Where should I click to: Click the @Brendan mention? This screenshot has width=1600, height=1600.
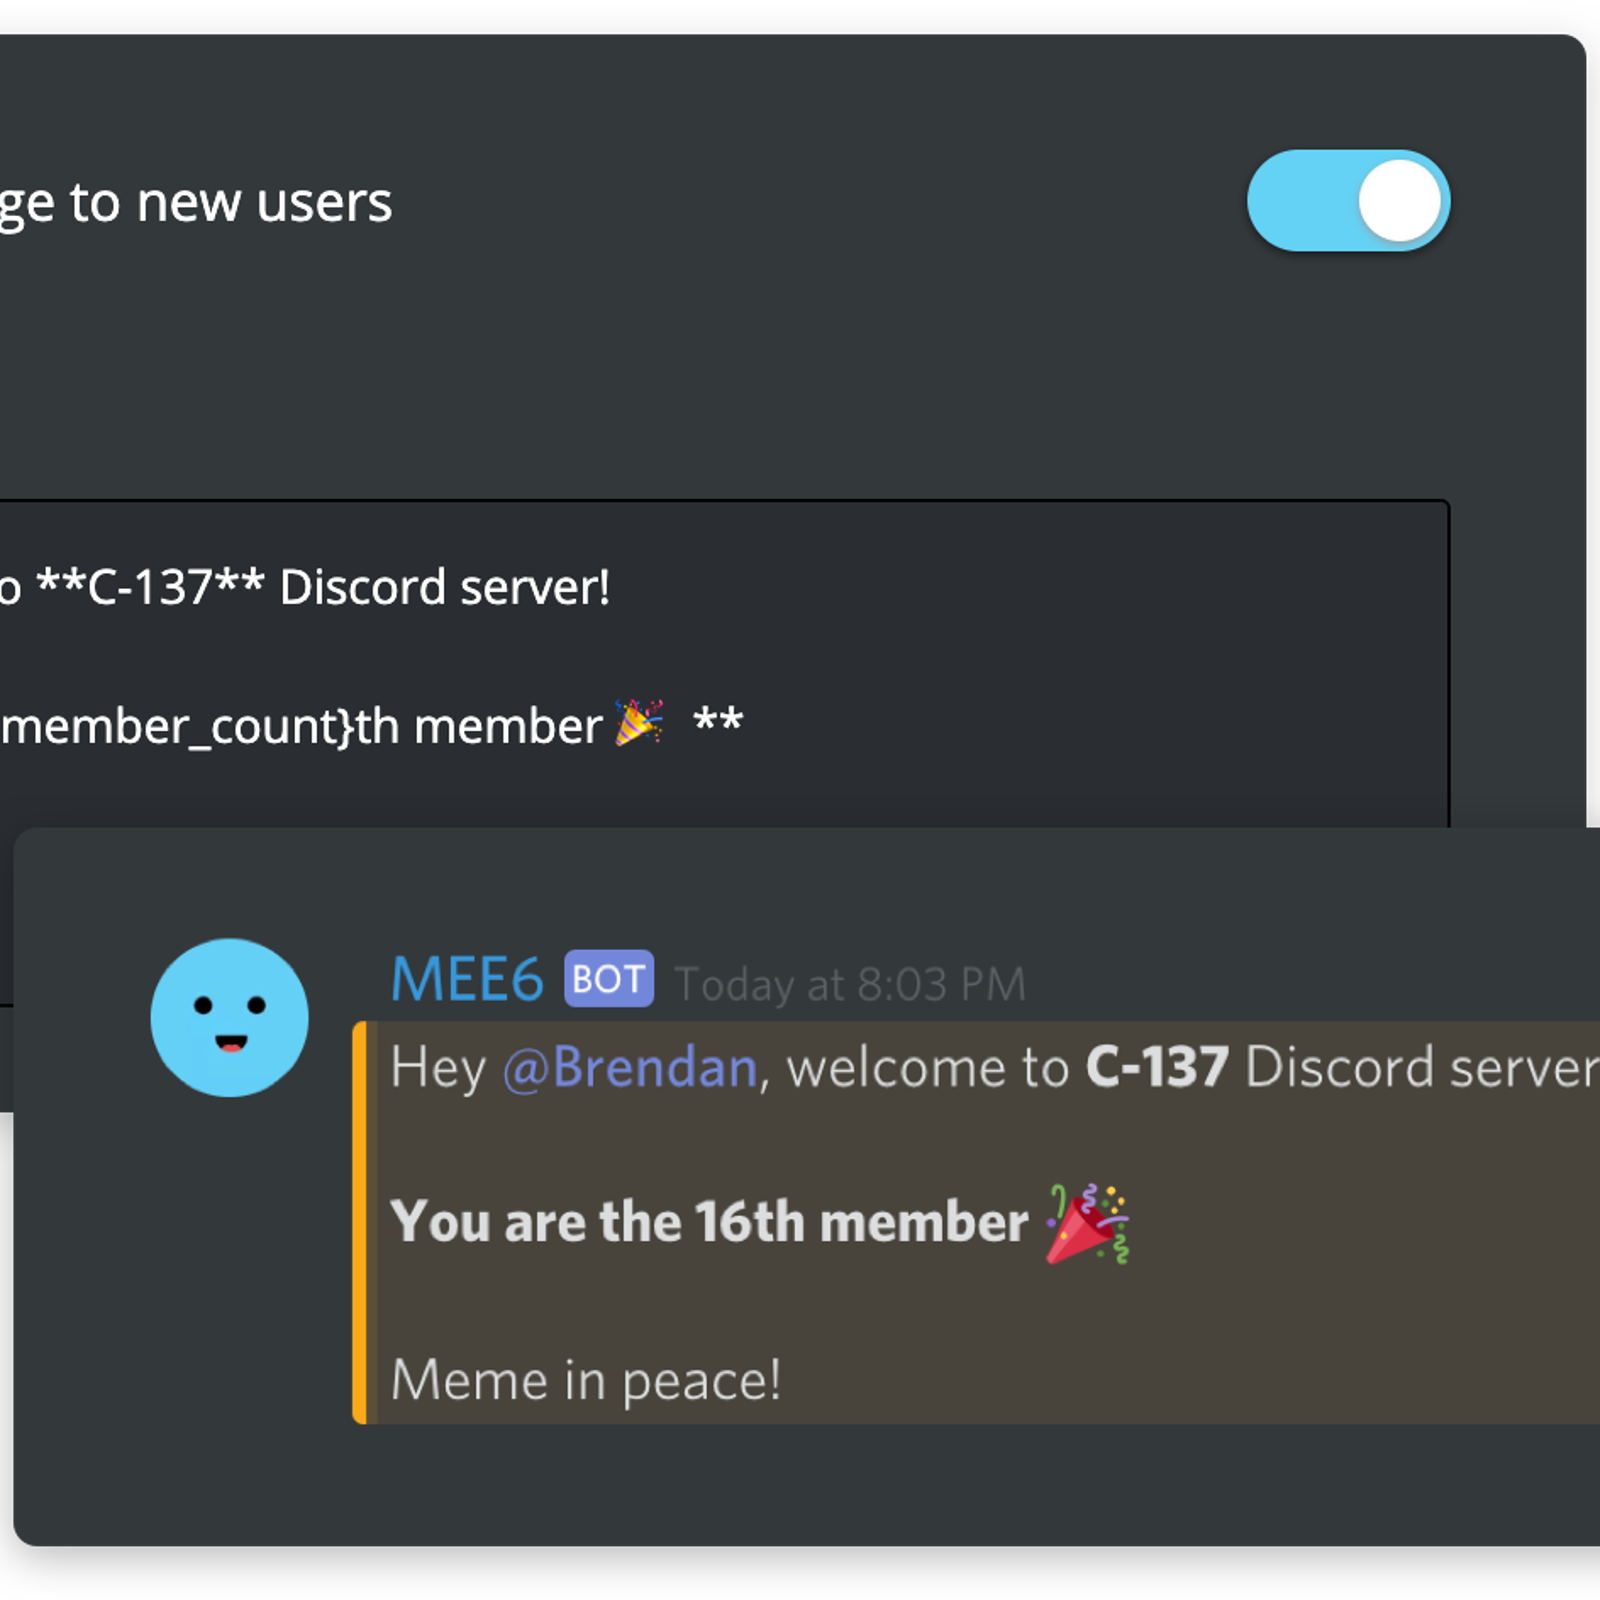pos(630,1067)
